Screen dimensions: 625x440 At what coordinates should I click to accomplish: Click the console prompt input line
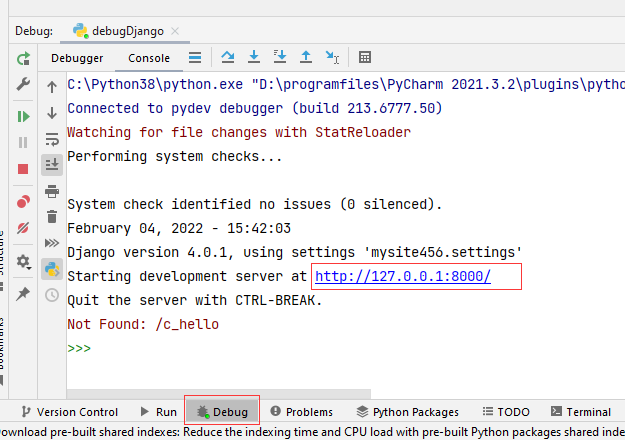click(300, 349)
